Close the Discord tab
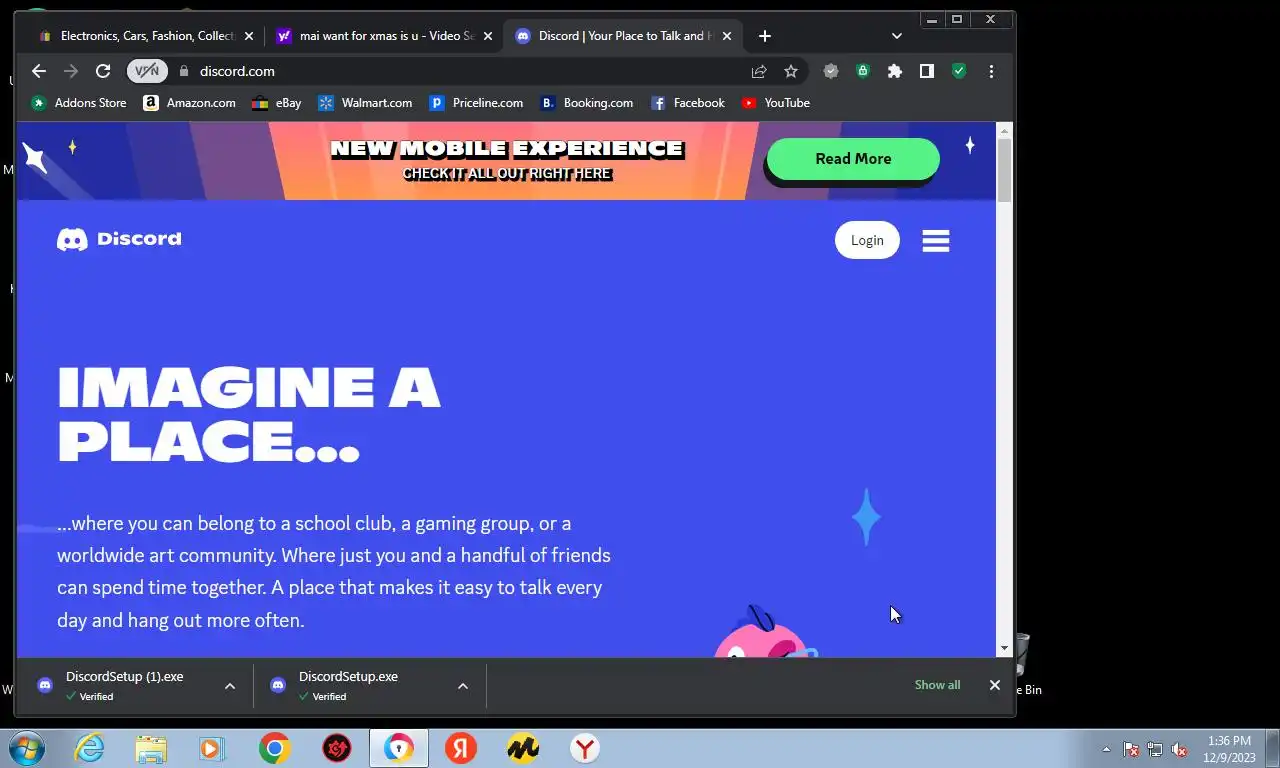 coord(727,36)
